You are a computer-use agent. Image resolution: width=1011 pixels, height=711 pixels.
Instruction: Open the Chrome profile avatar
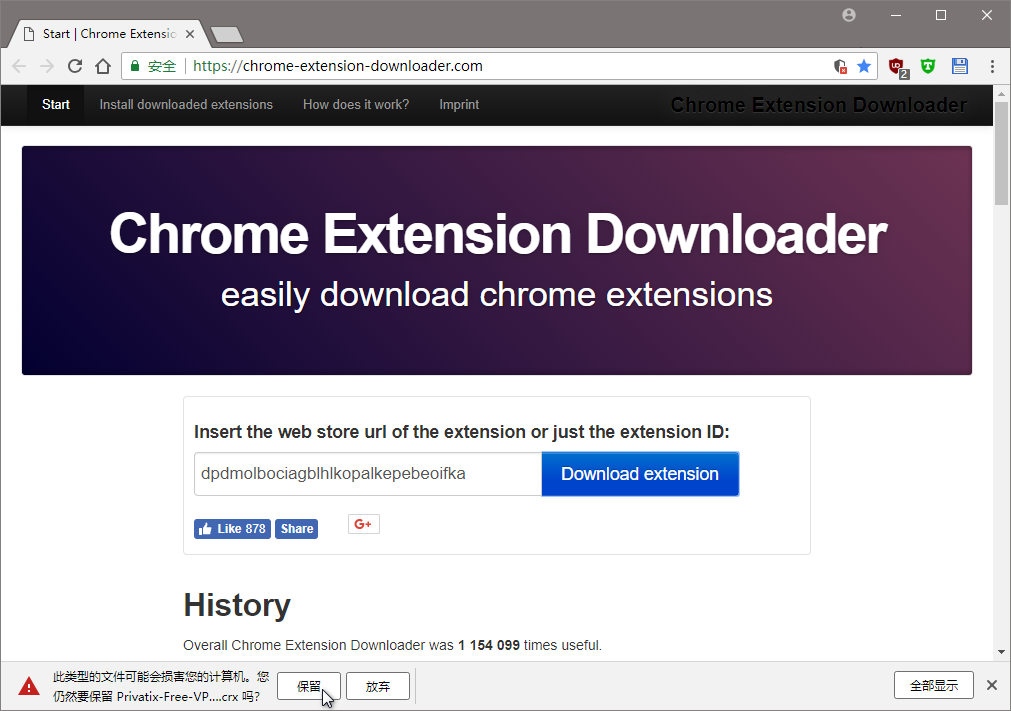point(849,15)
